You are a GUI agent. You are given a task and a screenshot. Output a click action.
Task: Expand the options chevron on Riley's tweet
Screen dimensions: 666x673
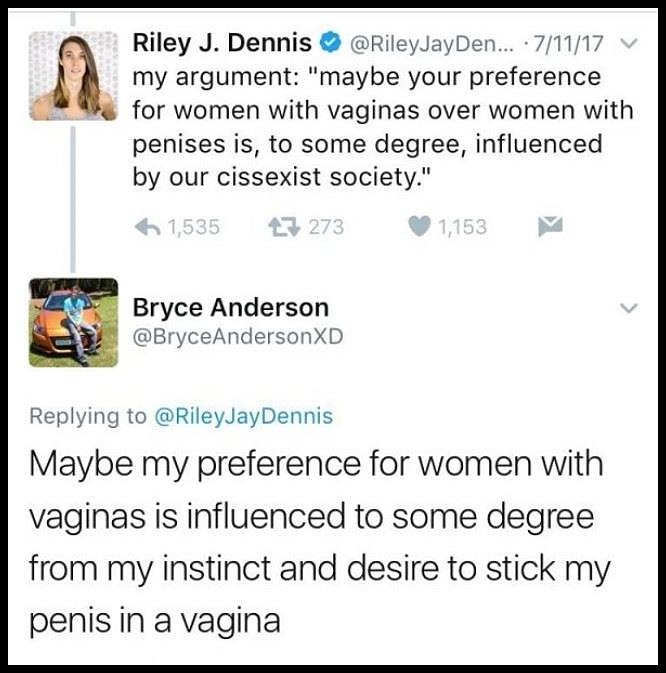point(628,45)
